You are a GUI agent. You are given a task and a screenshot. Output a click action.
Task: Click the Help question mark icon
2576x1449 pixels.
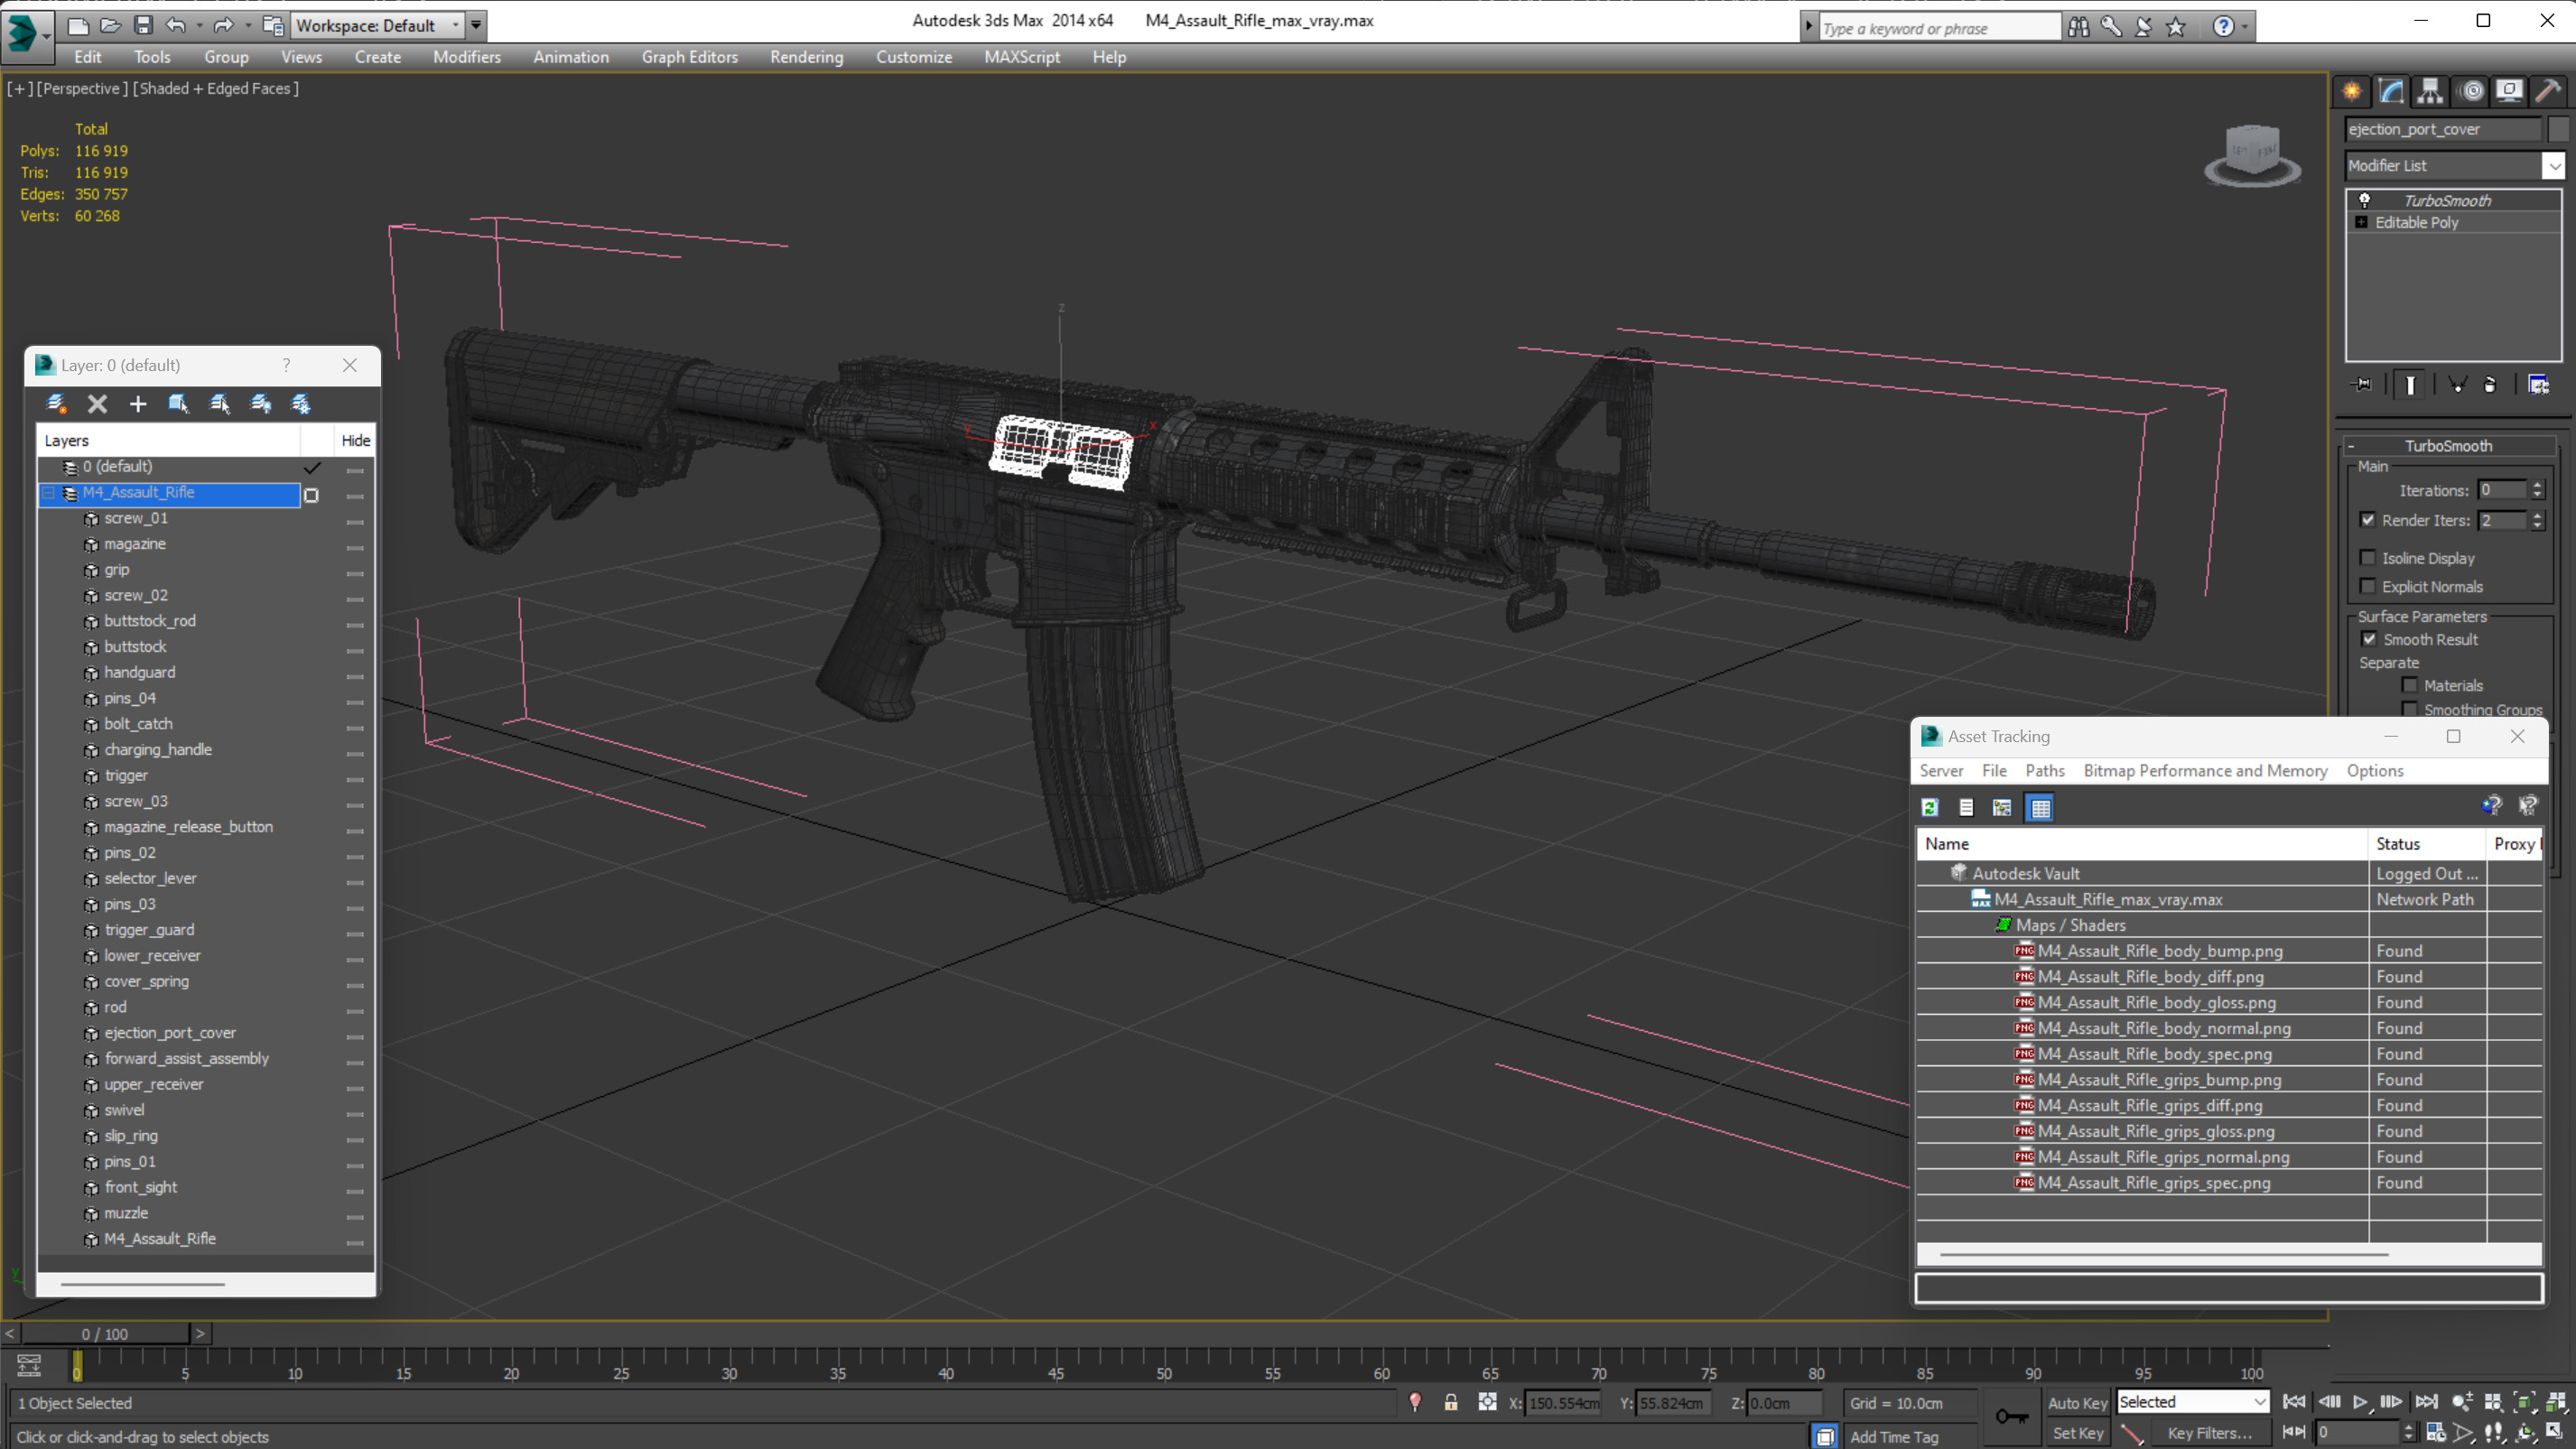coord(2222,27)
